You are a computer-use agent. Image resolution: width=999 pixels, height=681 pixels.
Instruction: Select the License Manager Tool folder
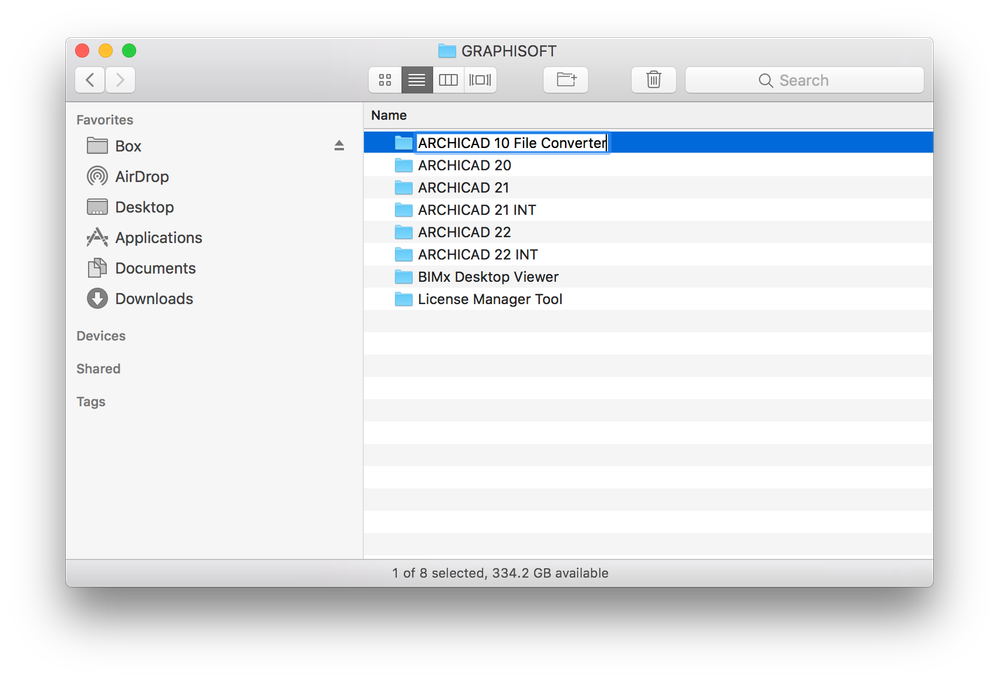(x=648, y=299)
